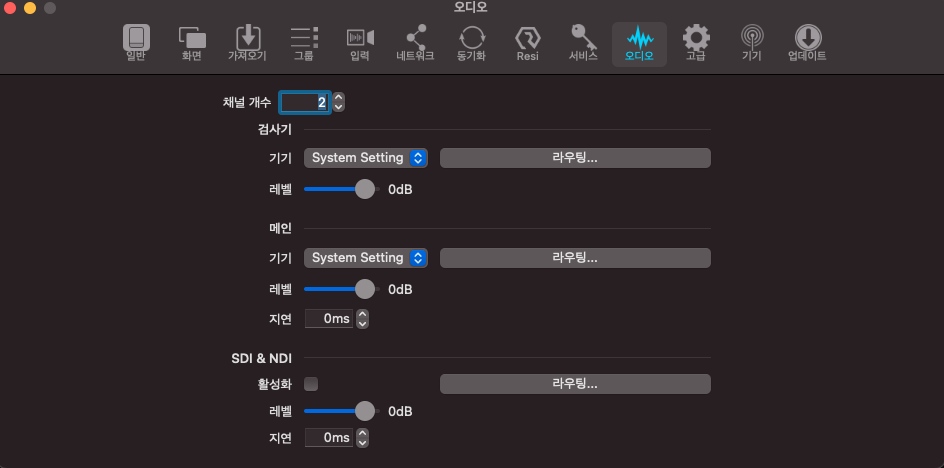Screen dimensions: 944x468
Task: Open 라우팅 for the 메인 section
Action: pos(575,258)
